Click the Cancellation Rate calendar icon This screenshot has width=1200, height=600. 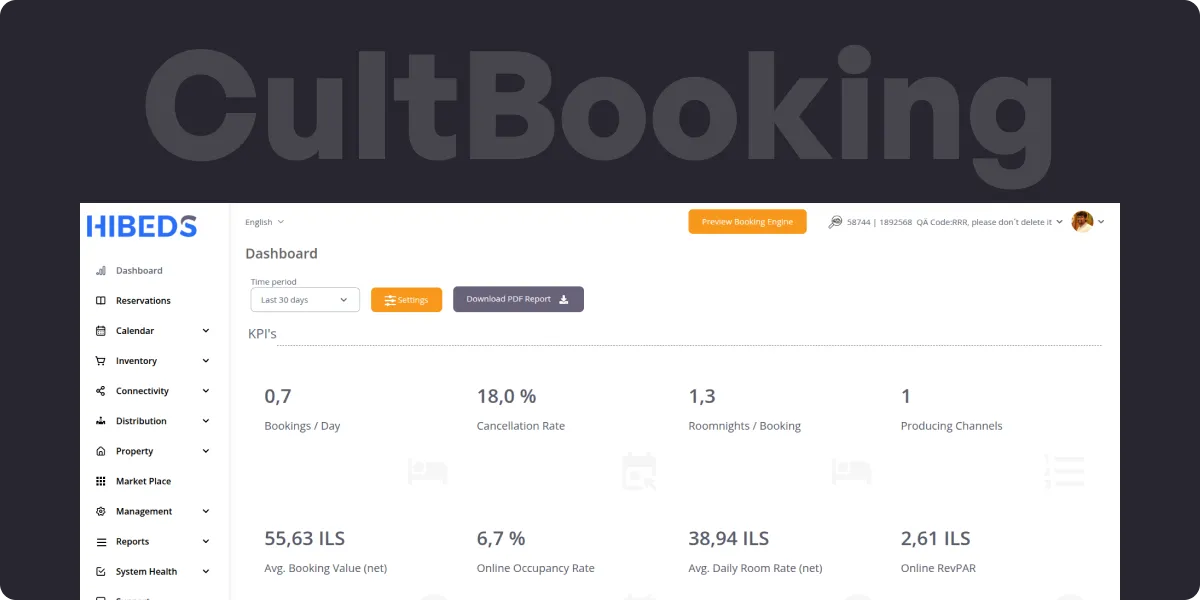coord(639,471)
